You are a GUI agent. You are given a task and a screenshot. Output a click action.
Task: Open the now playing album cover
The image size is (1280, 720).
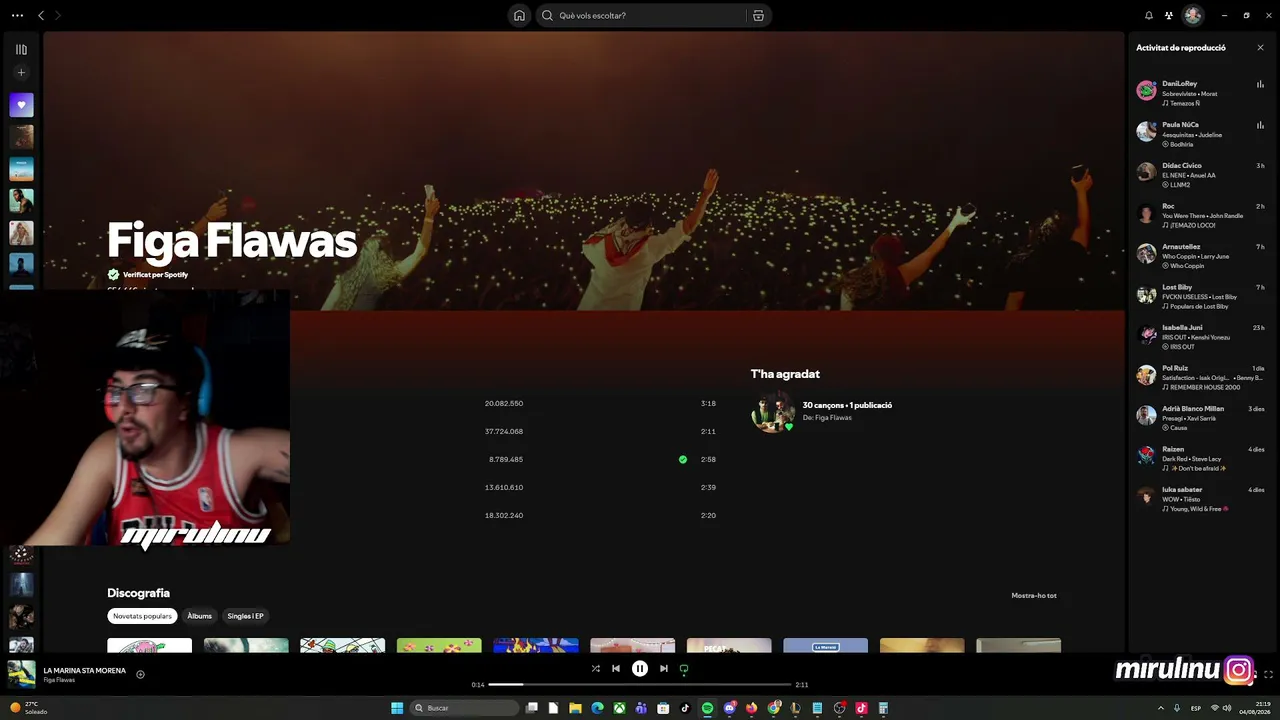coord(21,674)
